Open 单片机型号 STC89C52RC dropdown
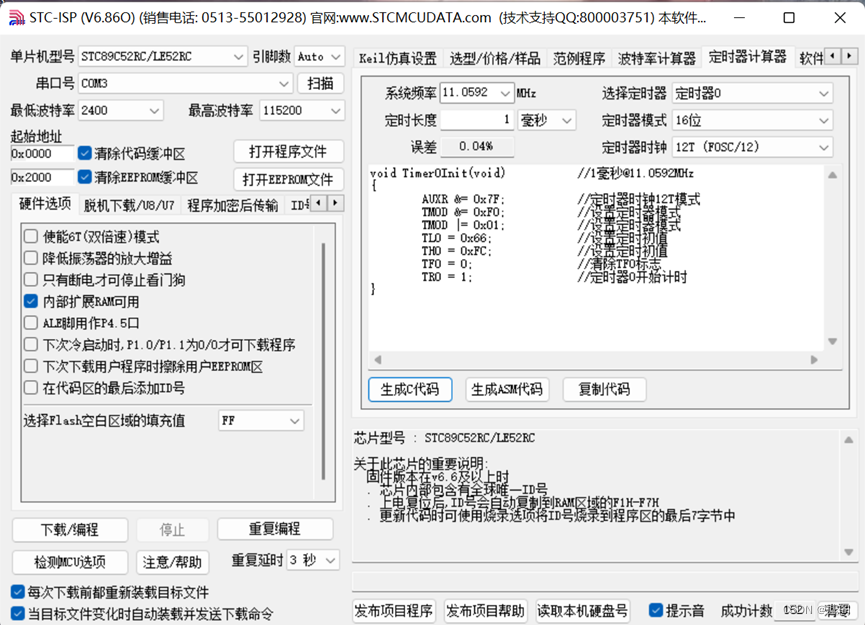Viewport: 865px width, 625px height. tap(162, 56)
